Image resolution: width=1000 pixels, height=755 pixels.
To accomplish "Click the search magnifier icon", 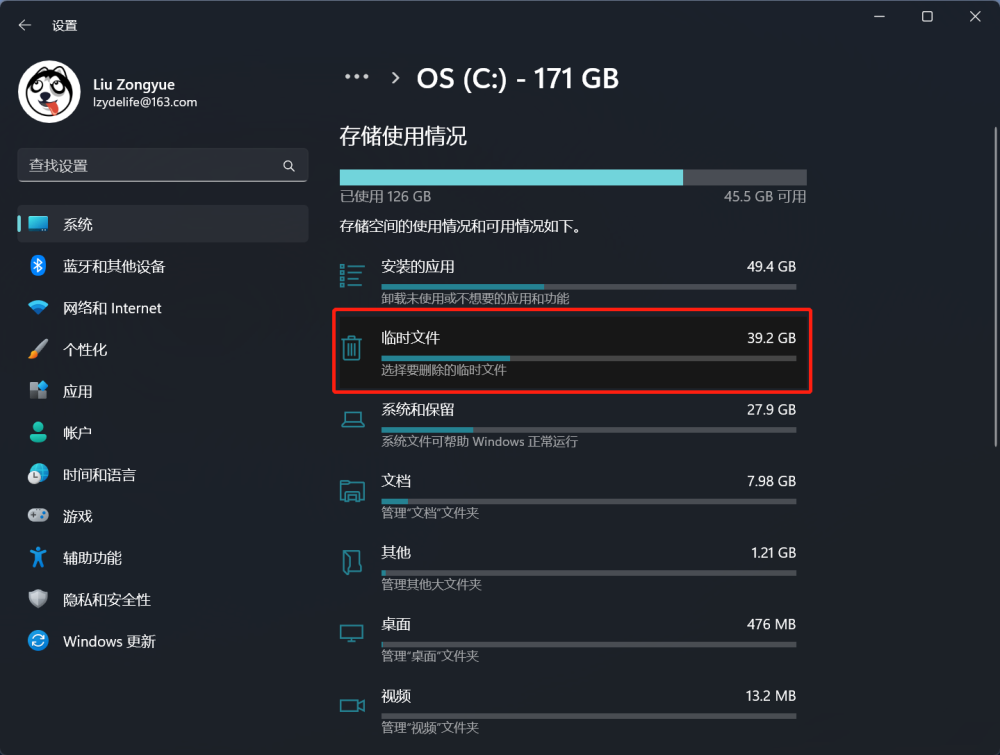I will coord(289,166).
